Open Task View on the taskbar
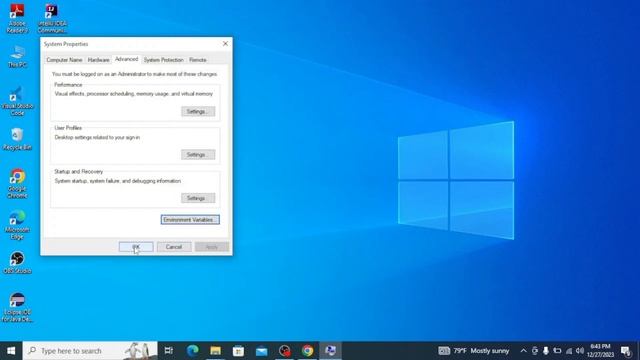Image resolution: width=640 pixels, height=360 pixels. 169,351
